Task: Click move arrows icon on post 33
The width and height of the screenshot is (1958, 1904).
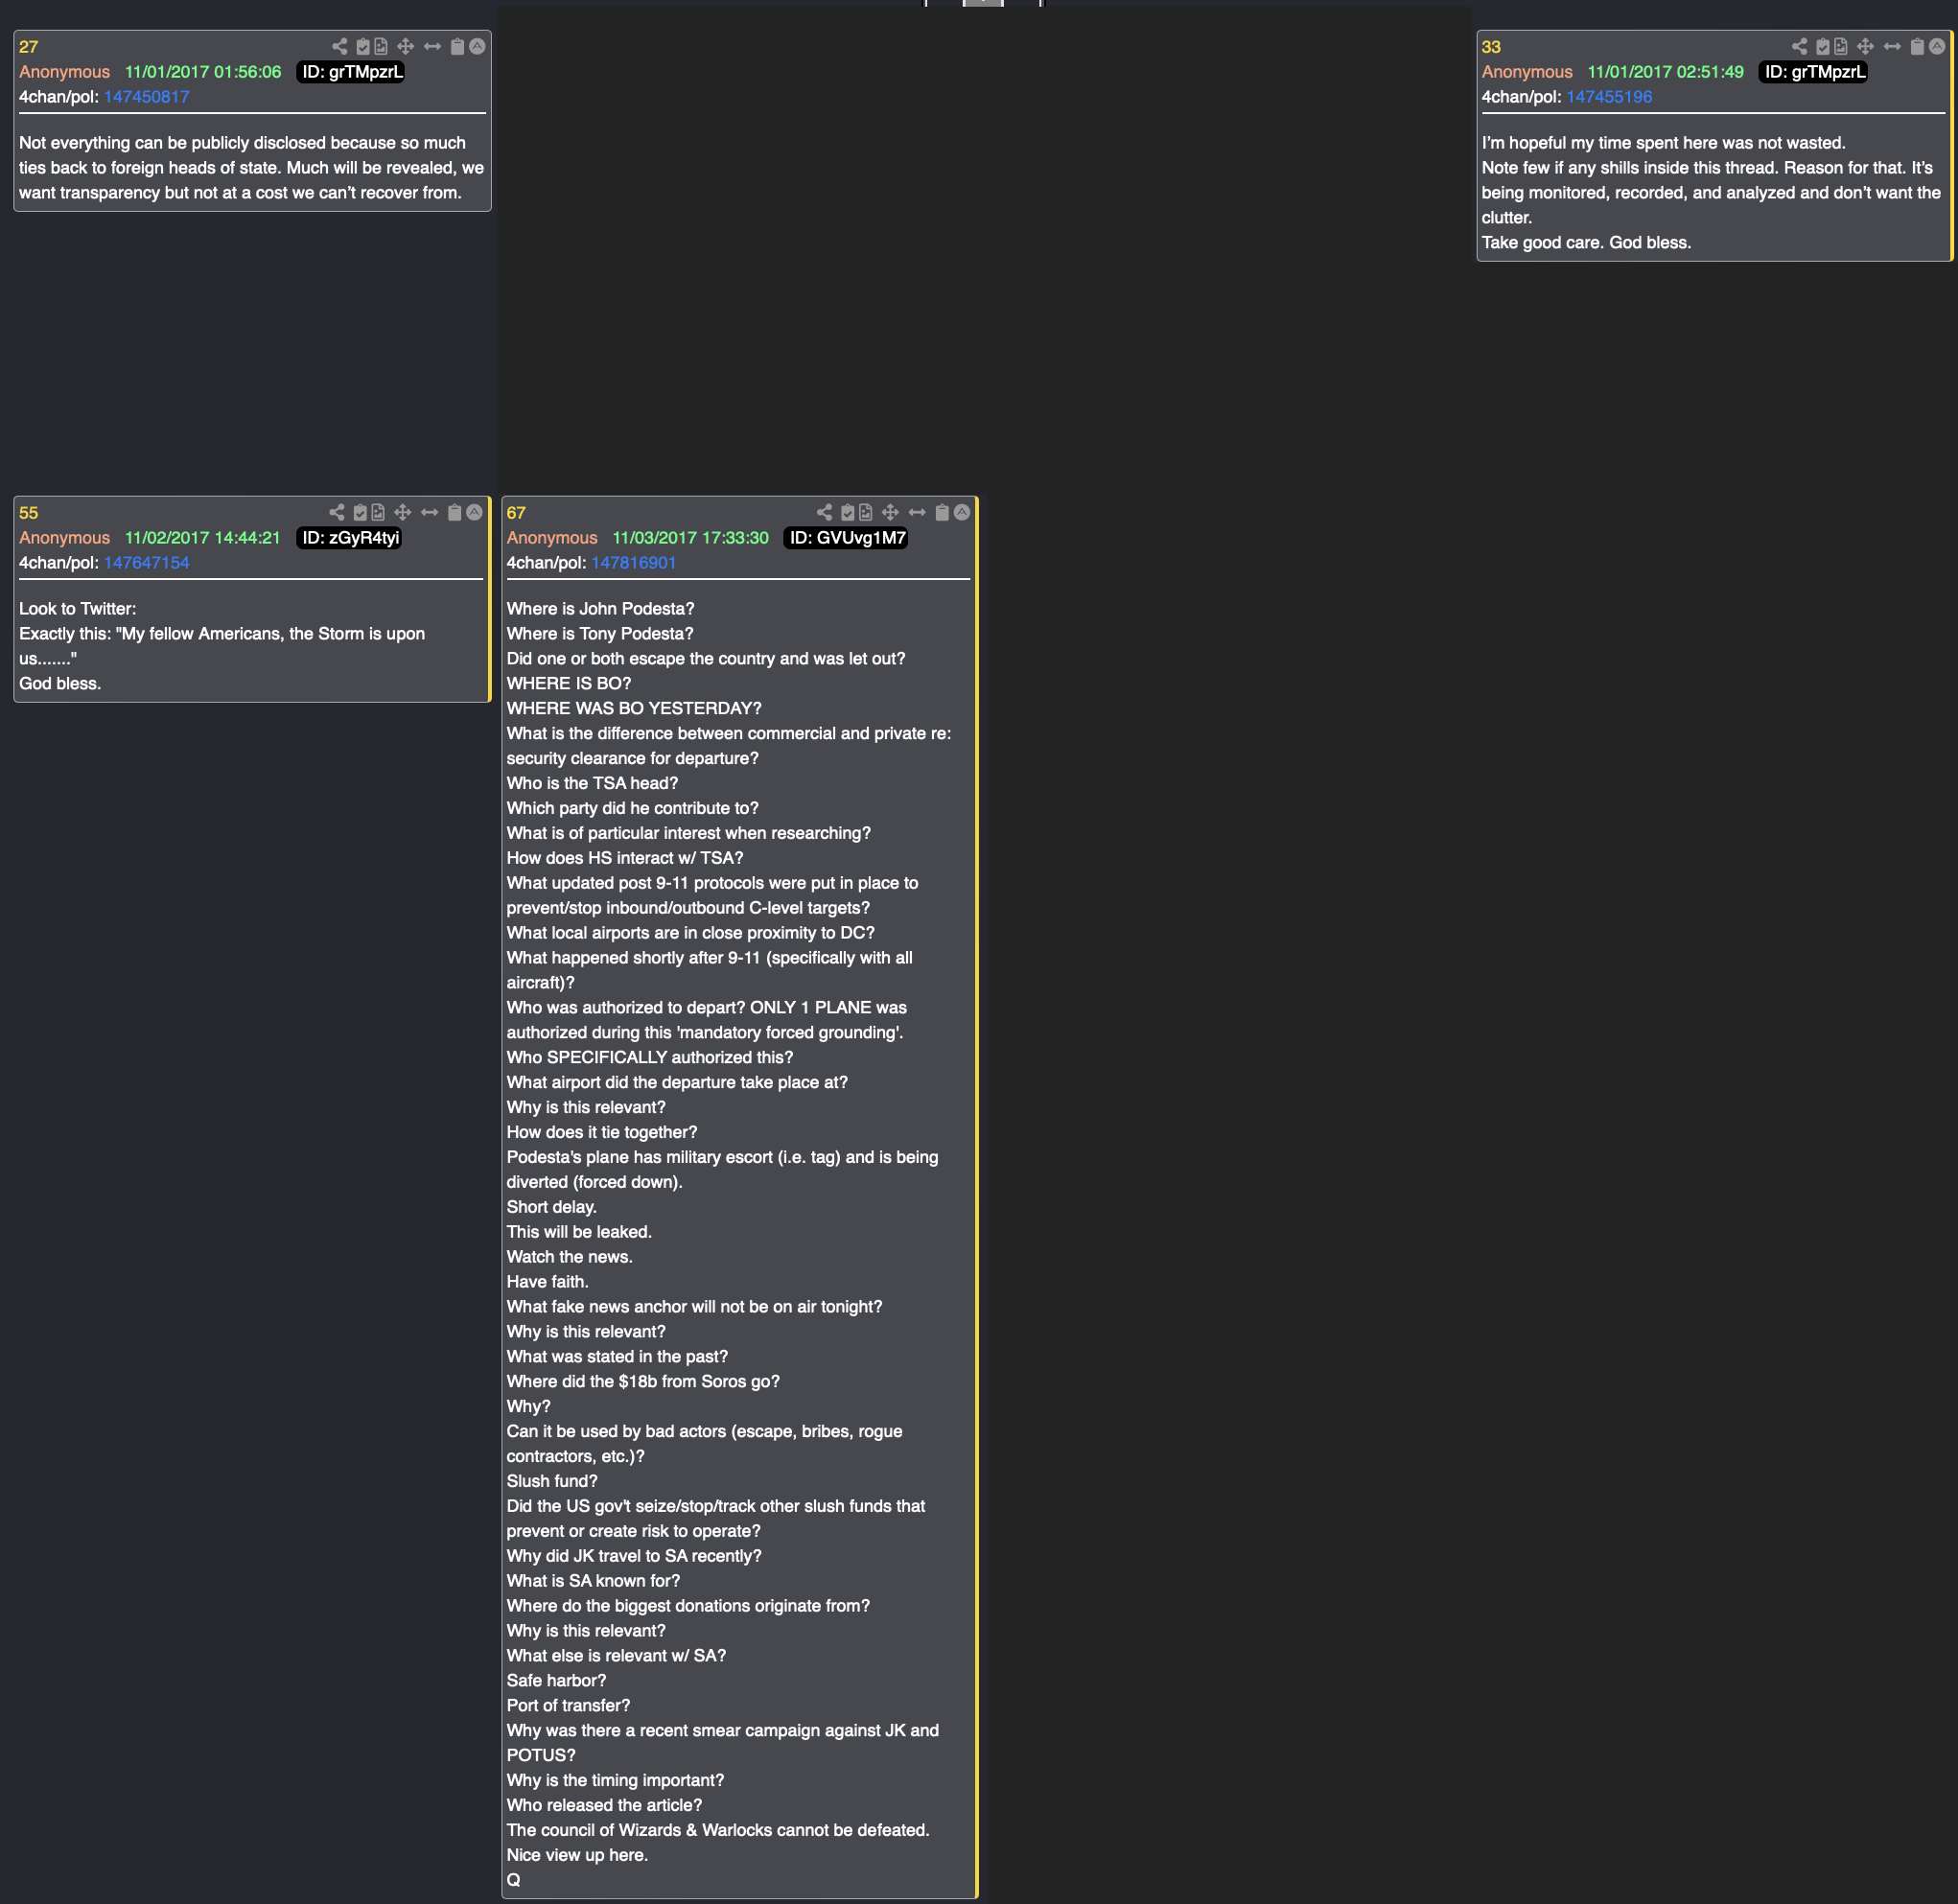Action: 1865,46
